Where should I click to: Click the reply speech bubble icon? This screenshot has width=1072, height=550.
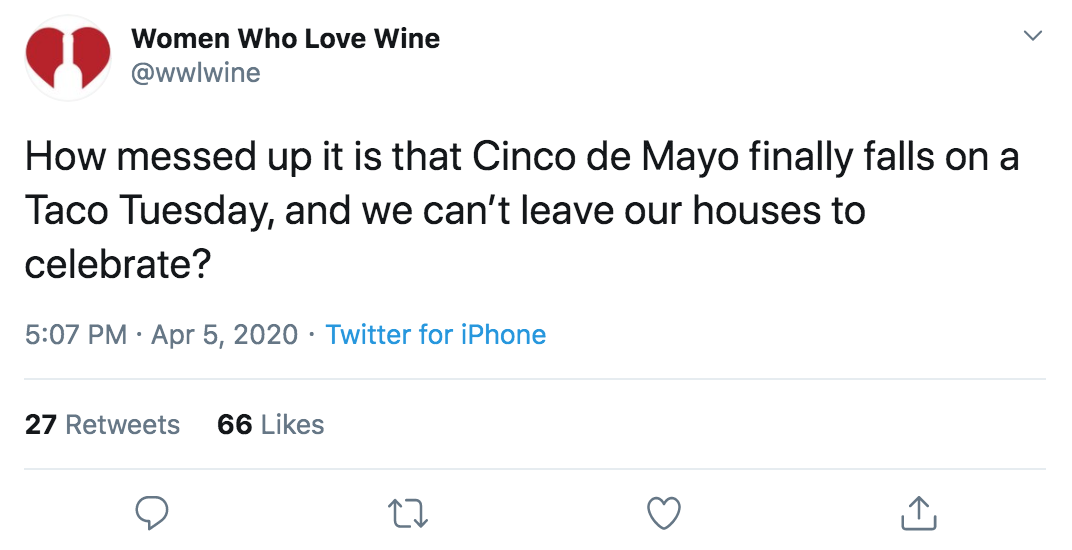pos(152,513)
